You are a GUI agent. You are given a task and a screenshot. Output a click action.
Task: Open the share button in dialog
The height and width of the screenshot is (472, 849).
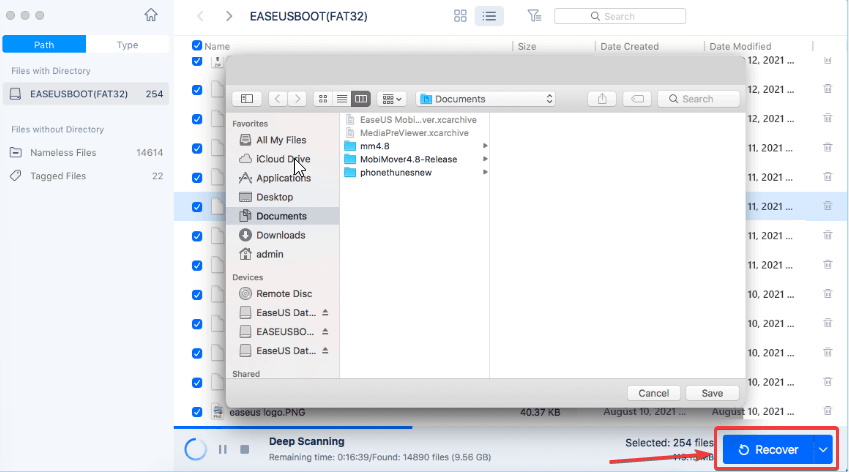pyautogui.click(x=602, y=99)
